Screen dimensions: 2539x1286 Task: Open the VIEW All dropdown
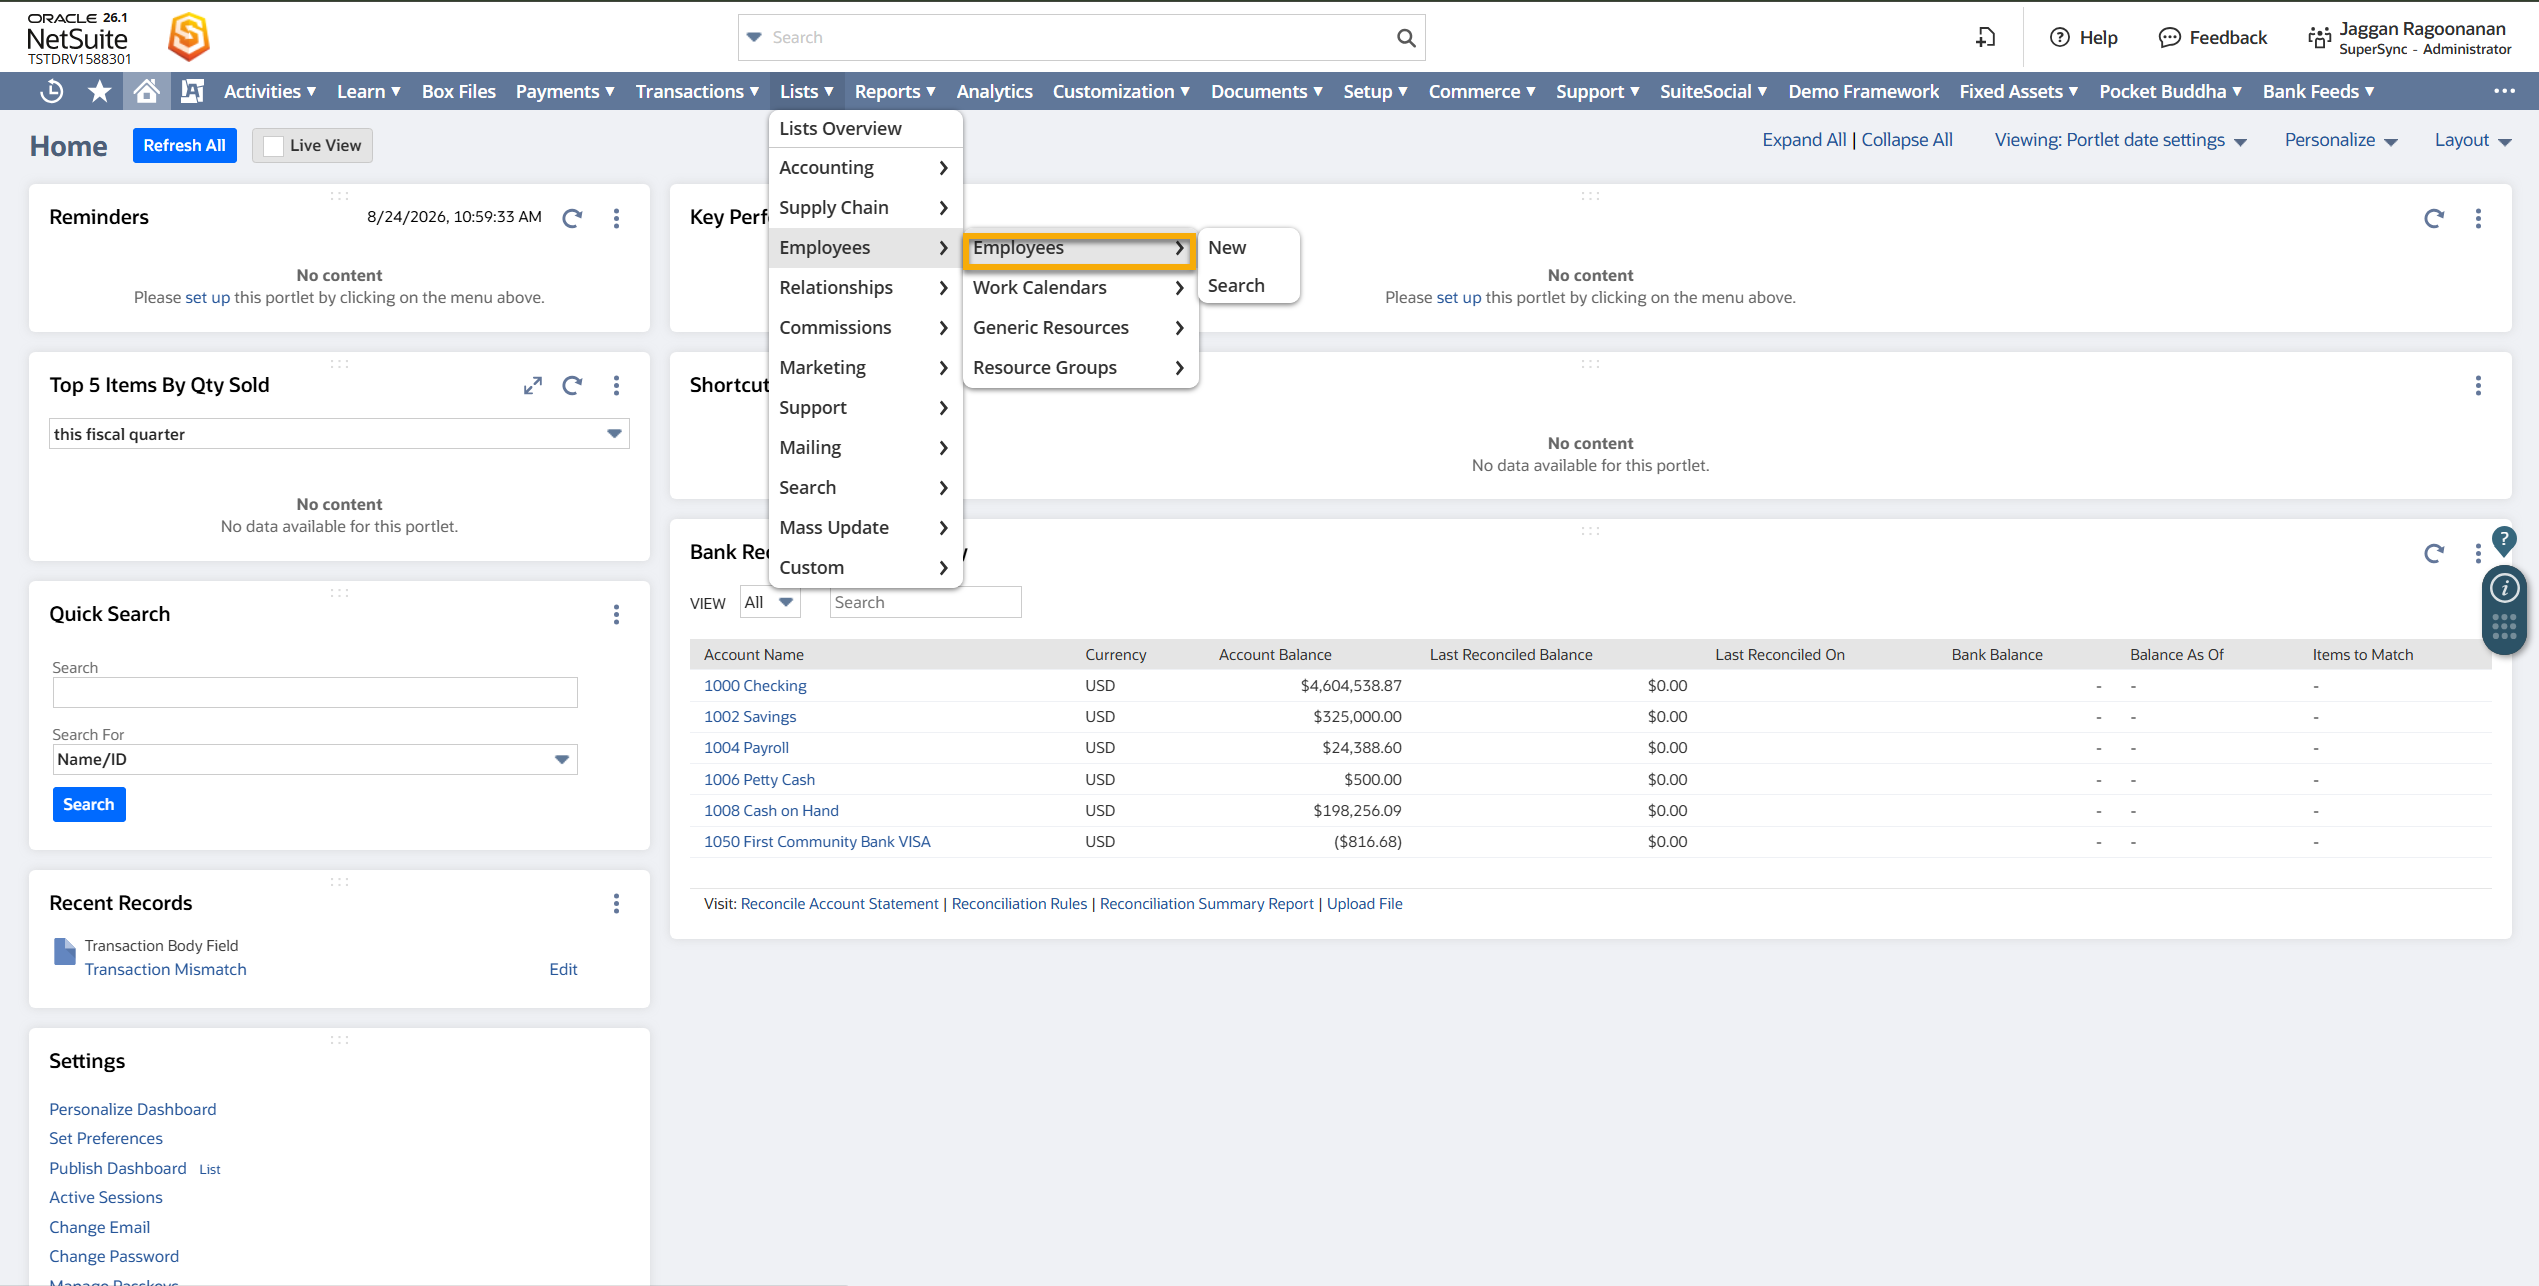(770, 603)
